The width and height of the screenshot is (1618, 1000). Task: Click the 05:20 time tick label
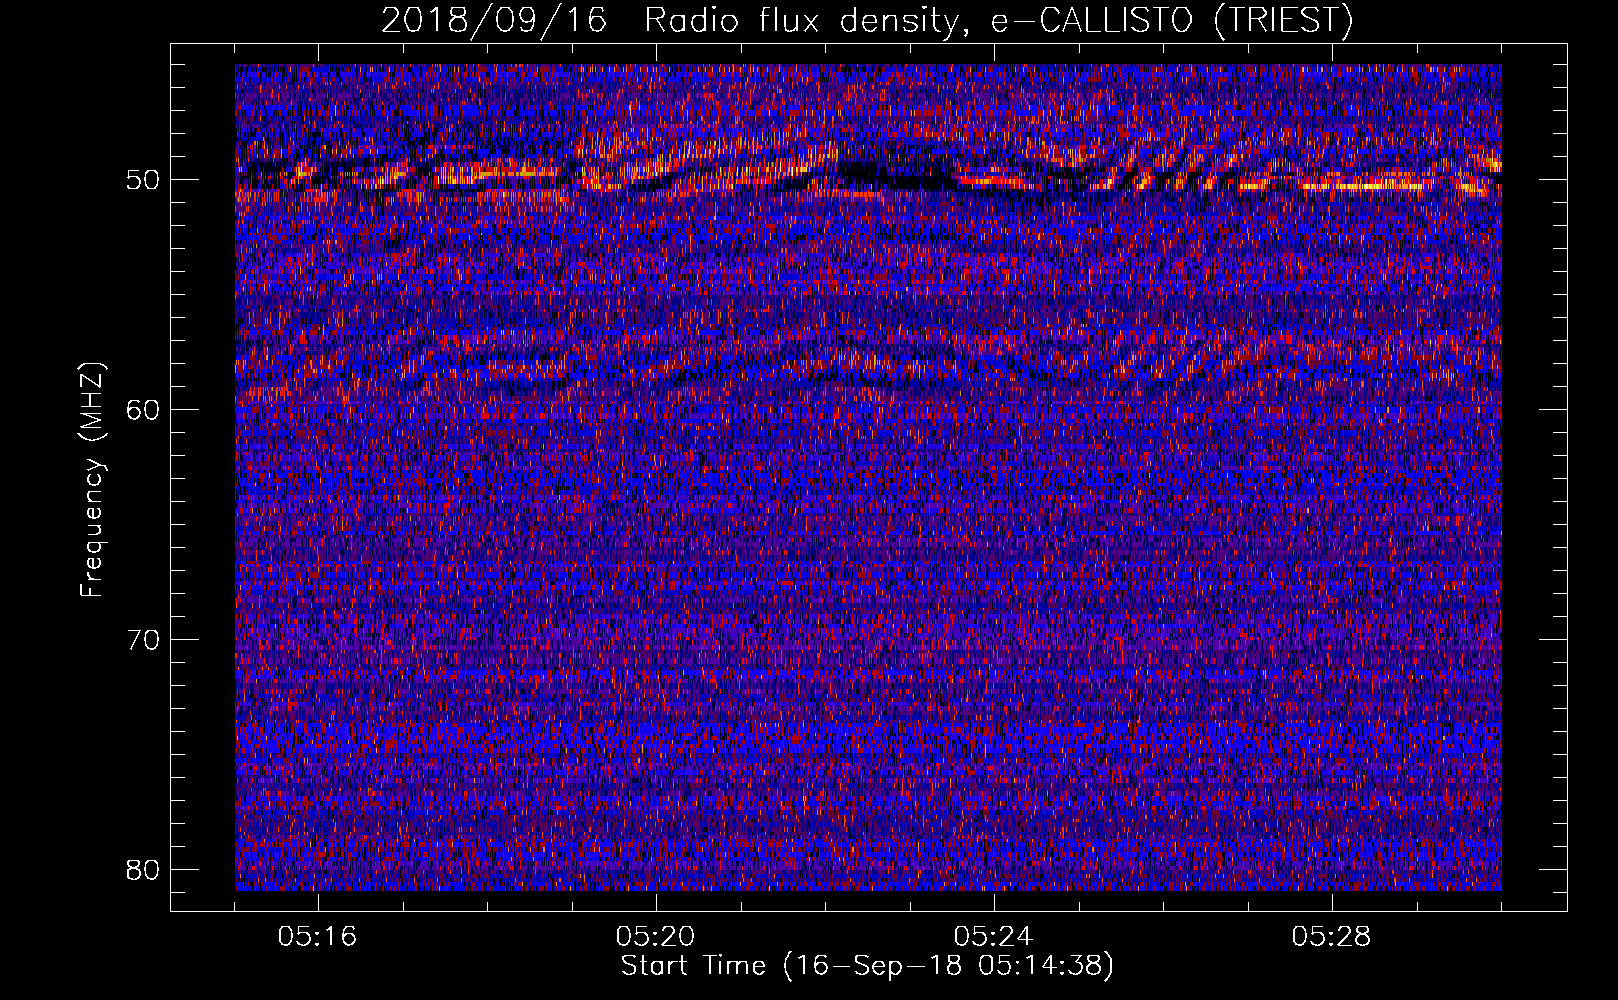656,937
